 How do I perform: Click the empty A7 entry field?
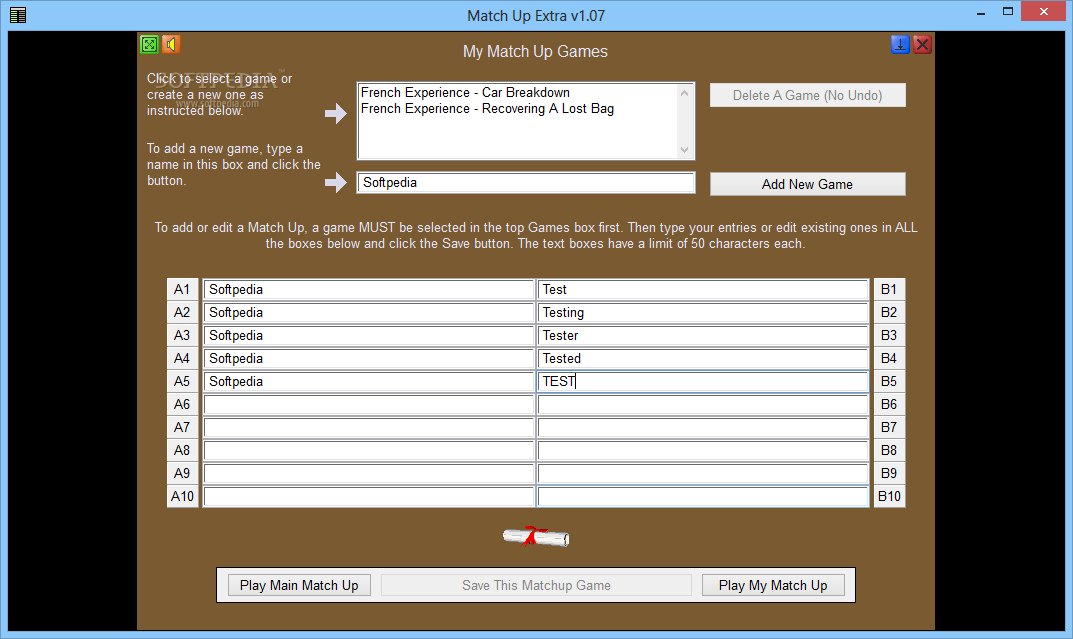click(x=369, y=428)
